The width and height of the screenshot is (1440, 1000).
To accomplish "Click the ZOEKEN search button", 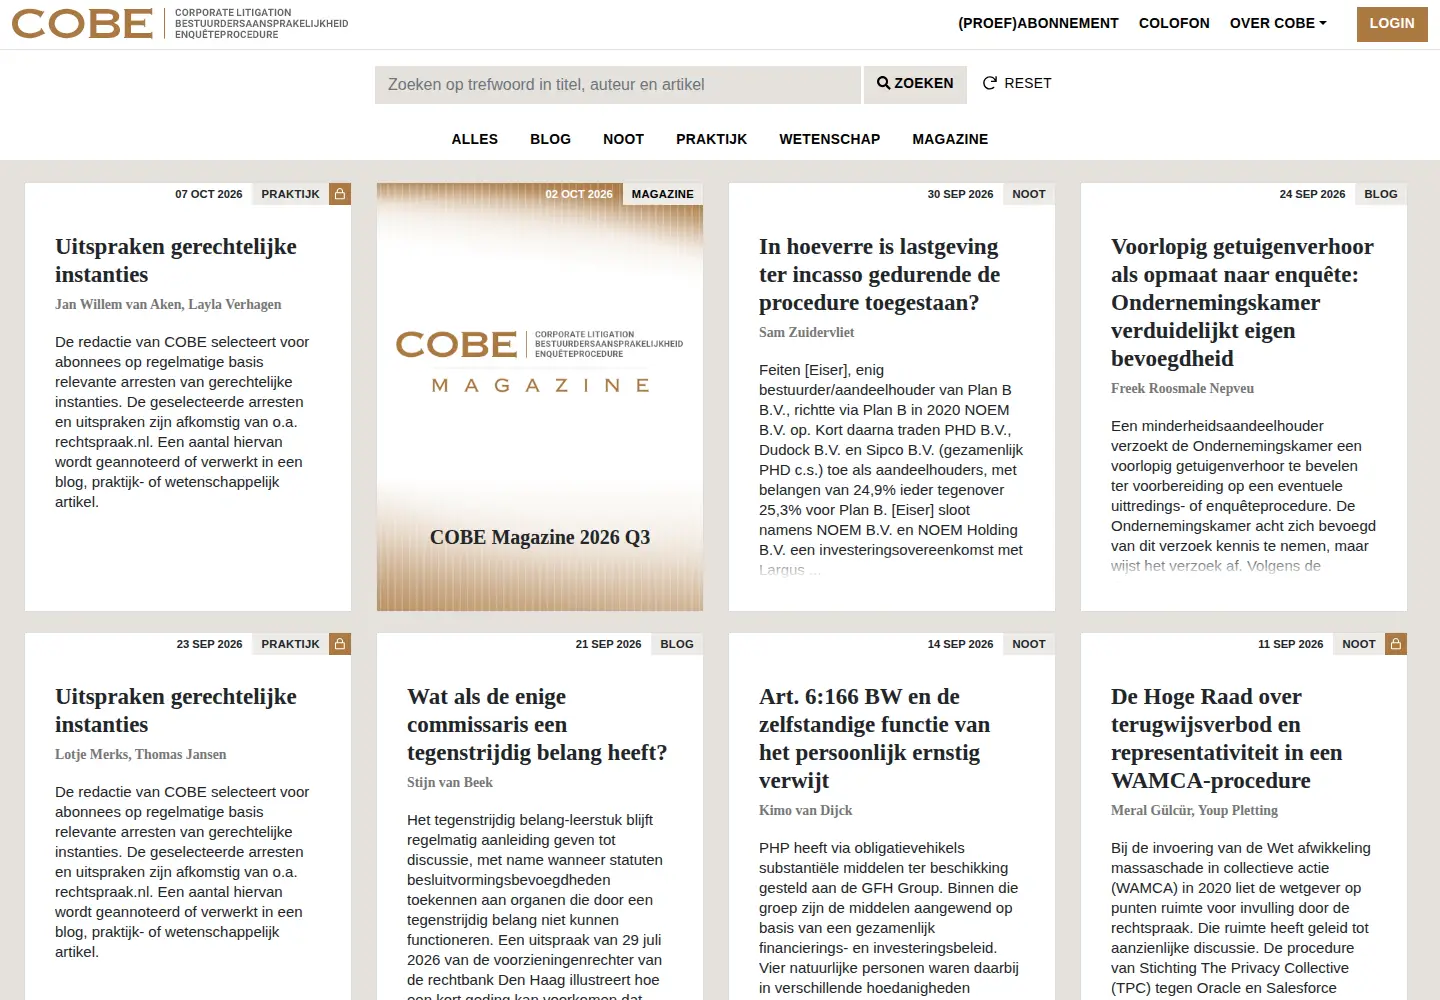I will click(915, 84).
